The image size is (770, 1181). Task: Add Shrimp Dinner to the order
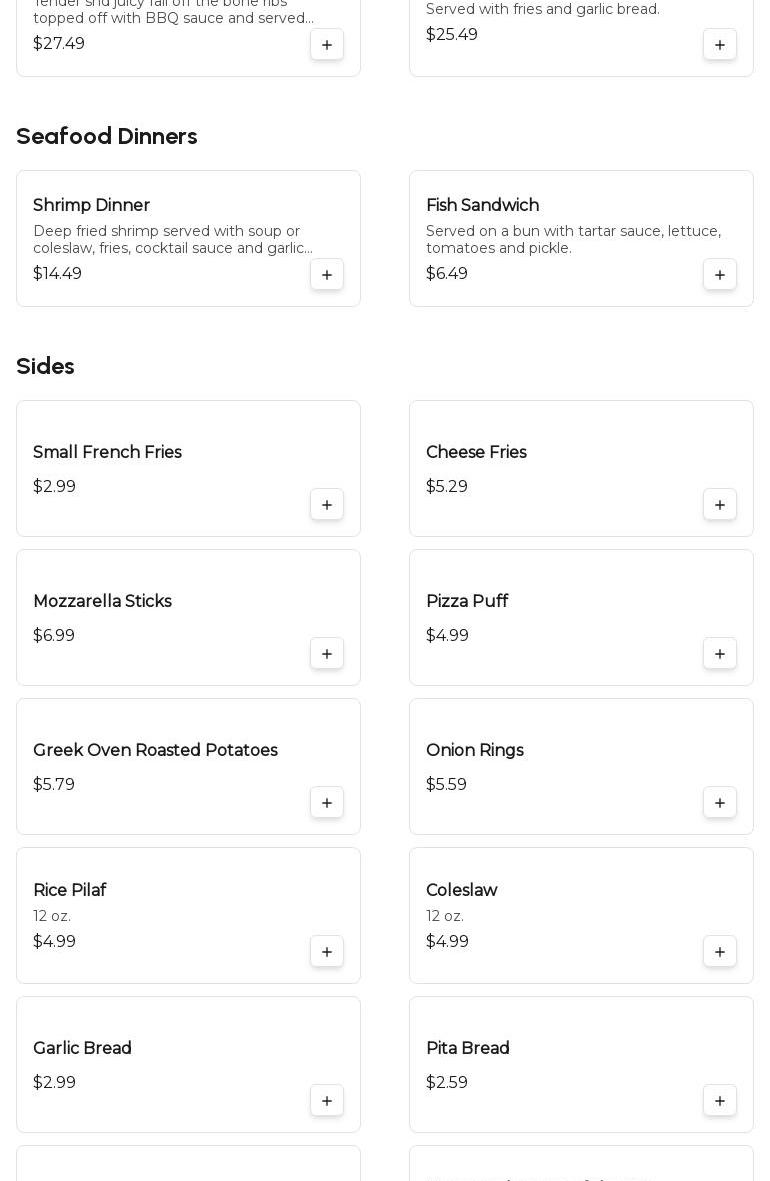click(327, 275)
